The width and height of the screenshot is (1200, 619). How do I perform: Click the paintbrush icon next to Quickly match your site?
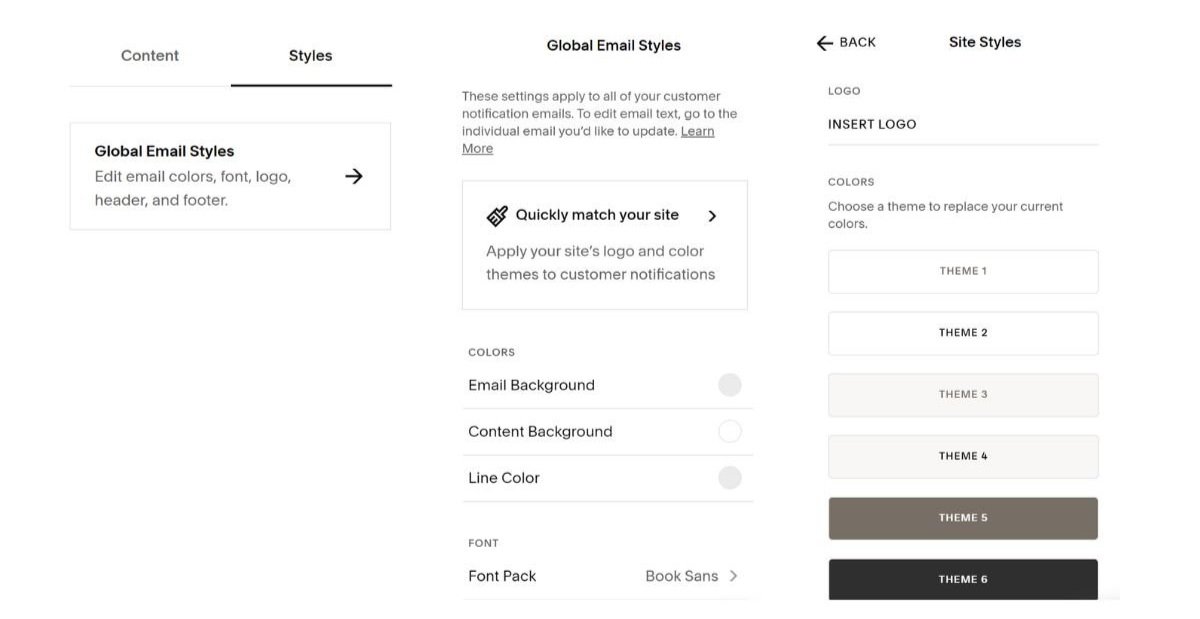(x=498, y=214)
